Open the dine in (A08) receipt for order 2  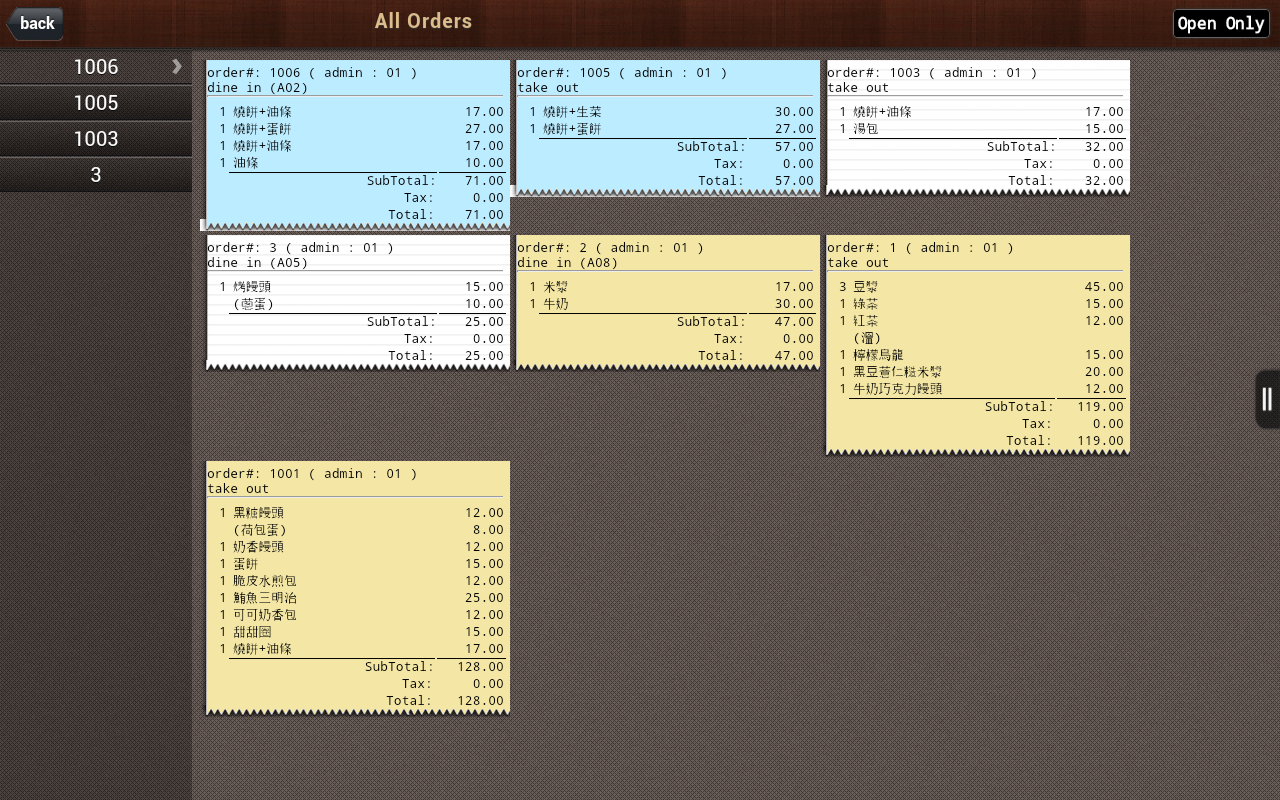(667, 300)
